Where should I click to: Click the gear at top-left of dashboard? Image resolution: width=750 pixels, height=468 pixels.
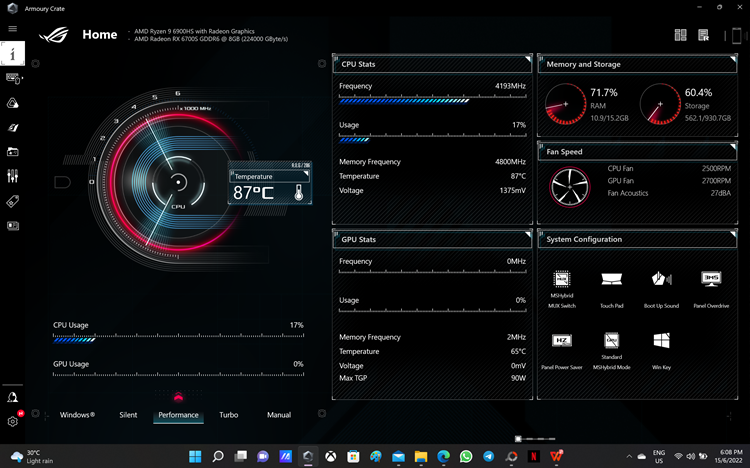[x=35, y=63]
